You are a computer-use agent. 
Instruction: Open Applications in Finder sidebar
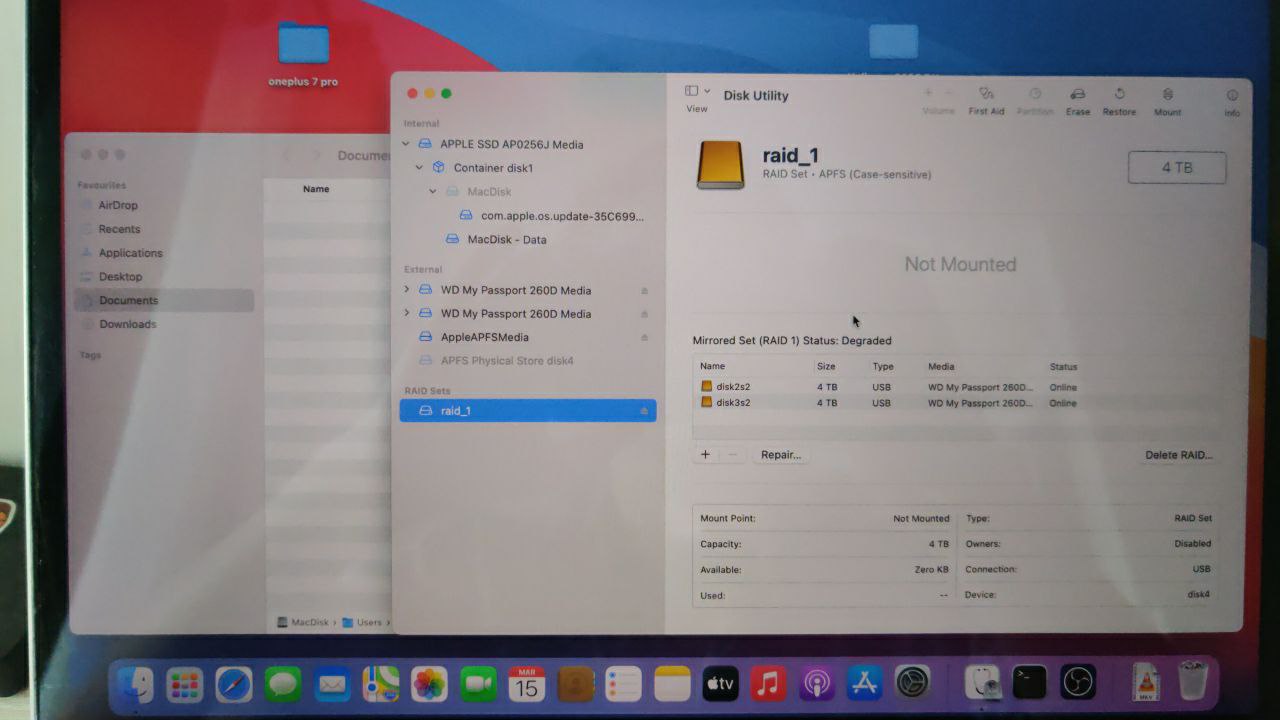click(x=130, y=253)
